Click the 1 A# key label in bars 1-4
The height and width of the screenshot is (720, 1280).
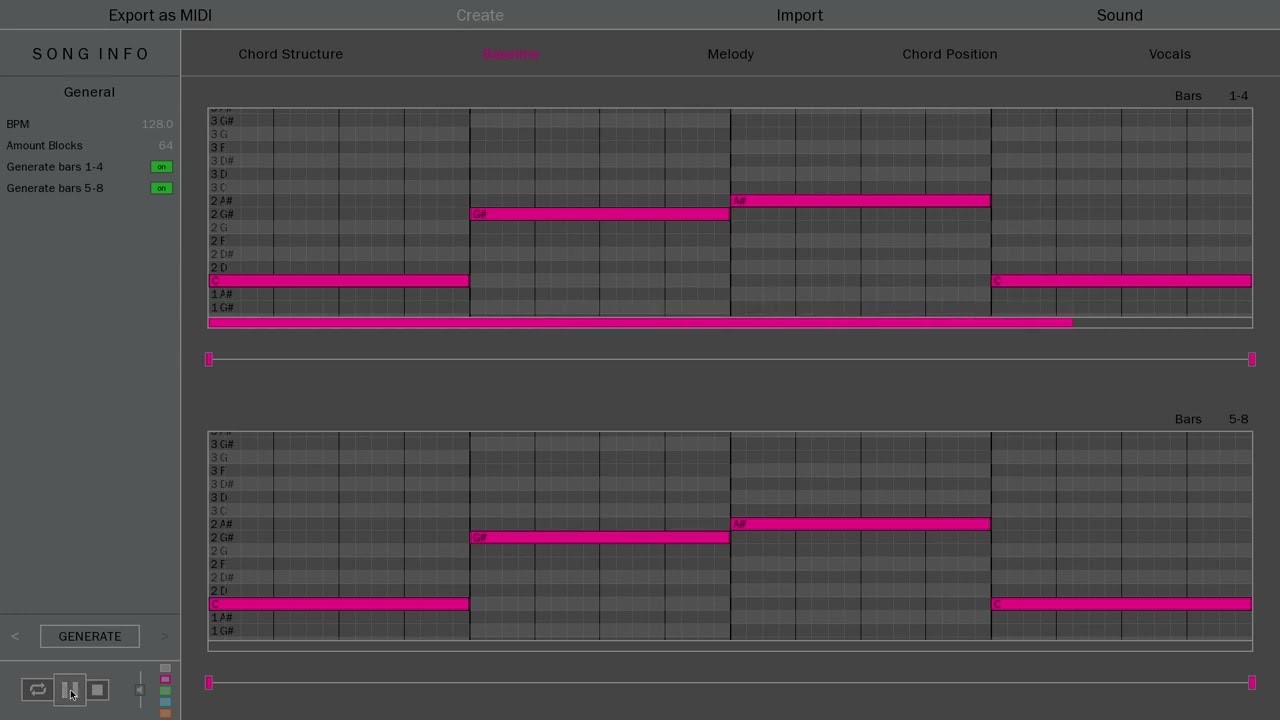[x=222, y=294]
